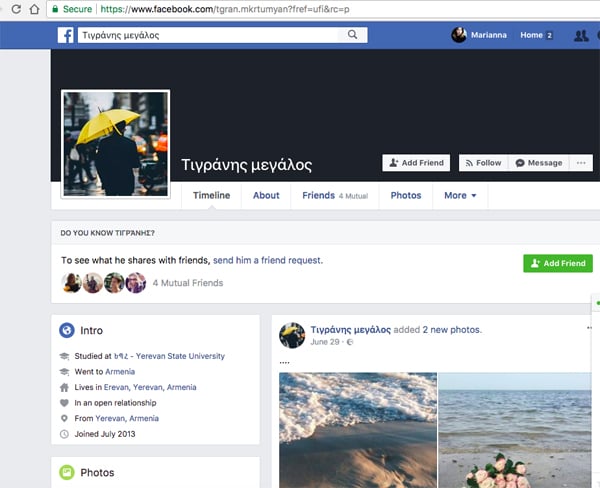Open the Yerevan State University link

[173, 356]
